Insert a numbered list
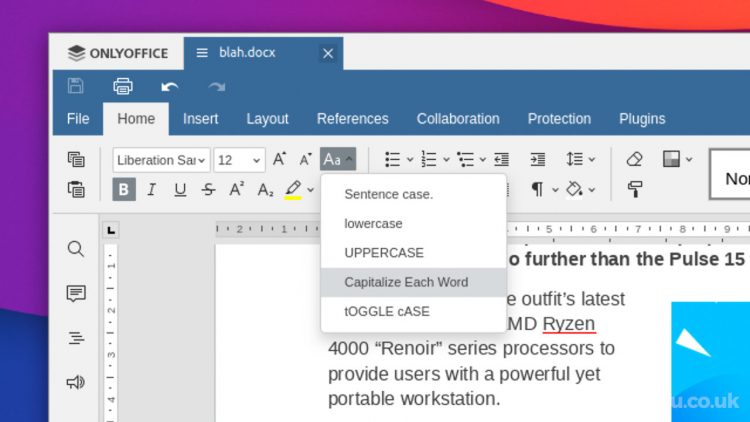 pyautogui.click(x=429, y=159)
